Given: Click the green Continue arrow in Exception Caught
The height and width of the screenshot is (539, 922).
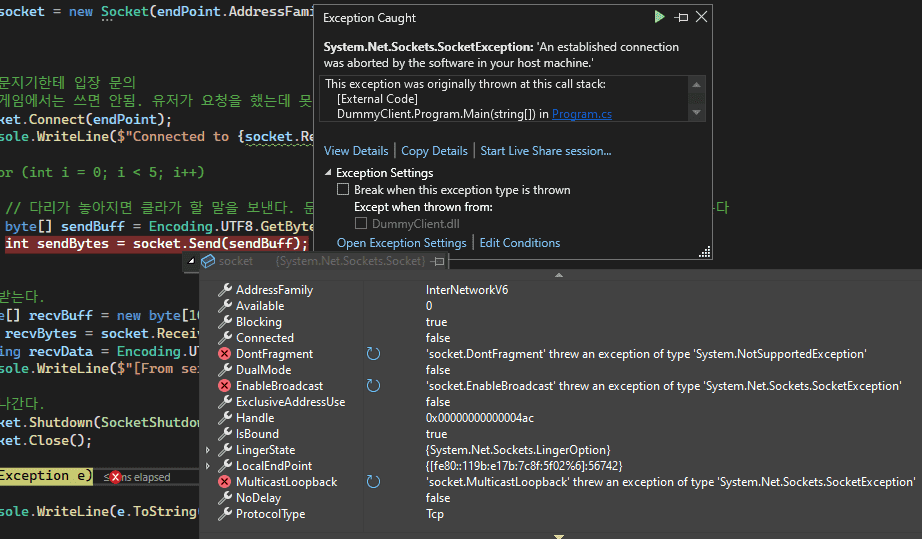Looking at the screenshot, I should coord(659,17).
